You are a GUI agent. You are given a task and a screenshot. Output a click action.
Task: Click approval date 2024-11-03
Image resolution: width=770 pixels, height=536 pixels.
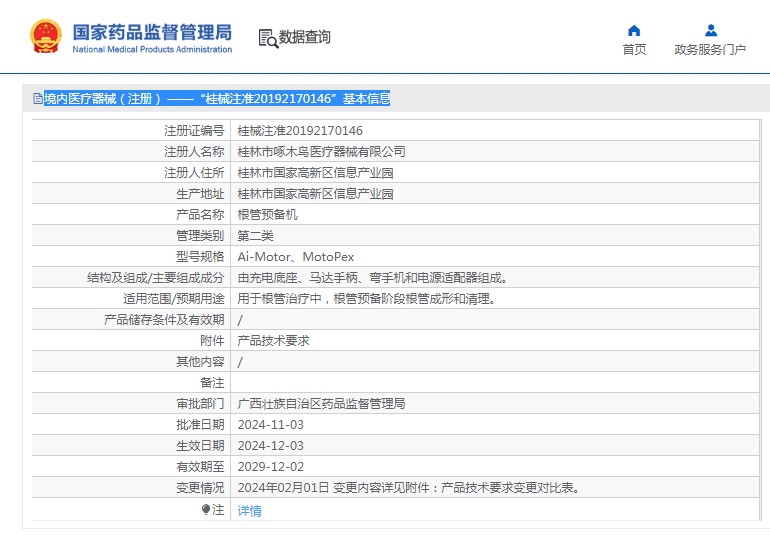pos(271,425)
